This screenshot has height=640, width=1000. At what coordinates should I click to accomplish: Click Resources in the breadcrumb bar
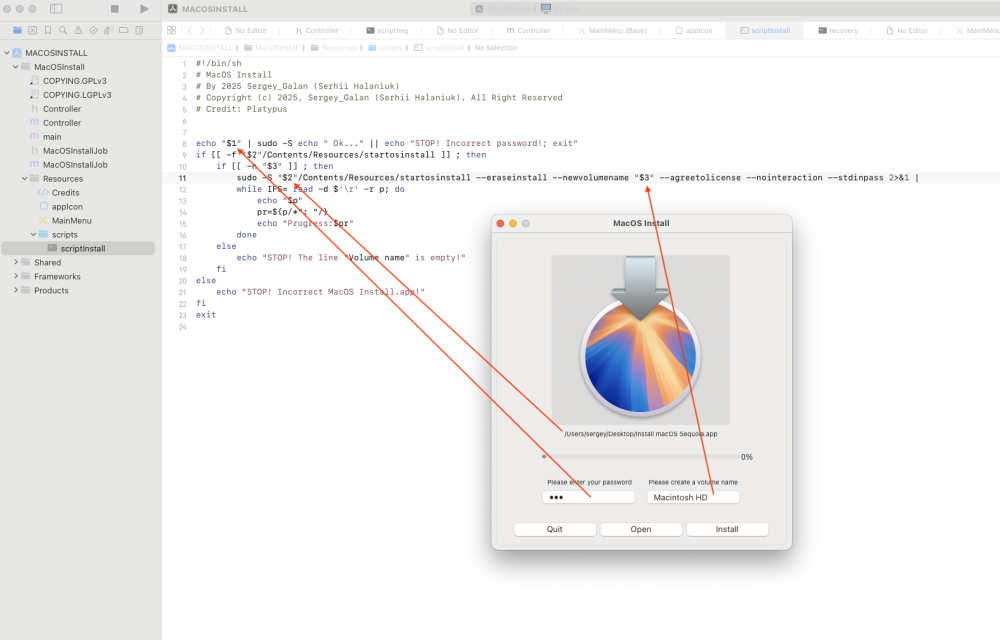[x=334, y=48]
